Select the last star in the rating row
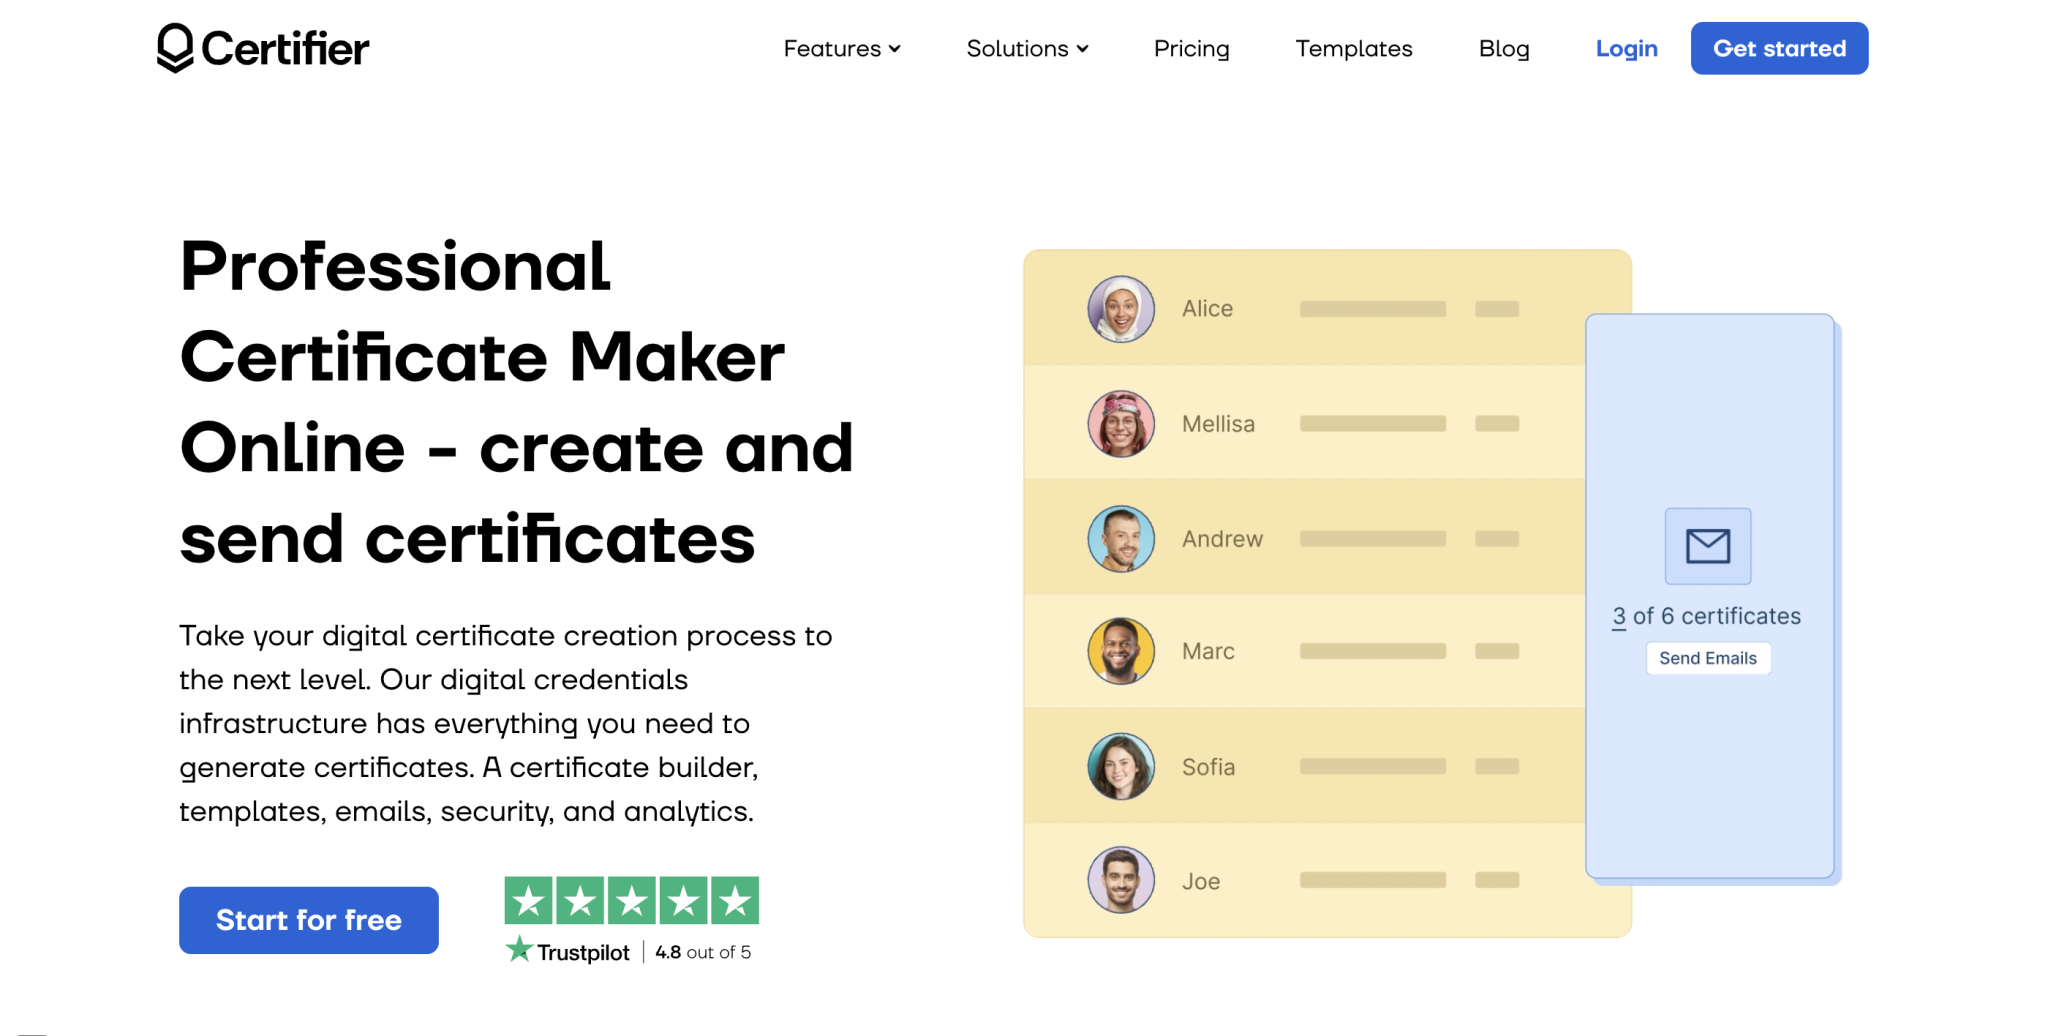The image size is (2048, 1036). [x=737, y=900]
